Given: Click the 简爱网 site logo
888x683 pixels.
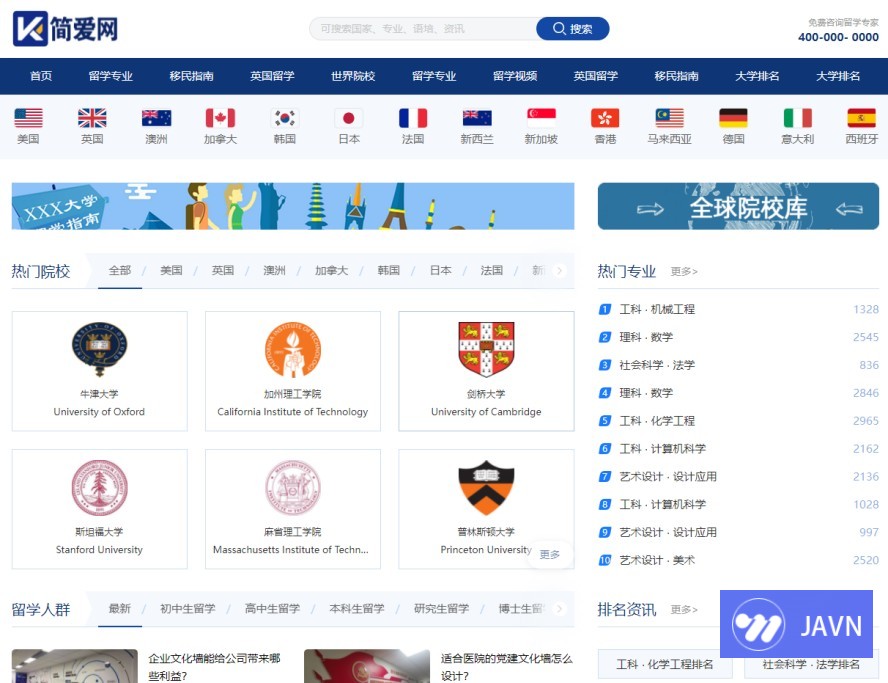Looking at the screenshot, I should pyautogui.click(x=65, y=28).
